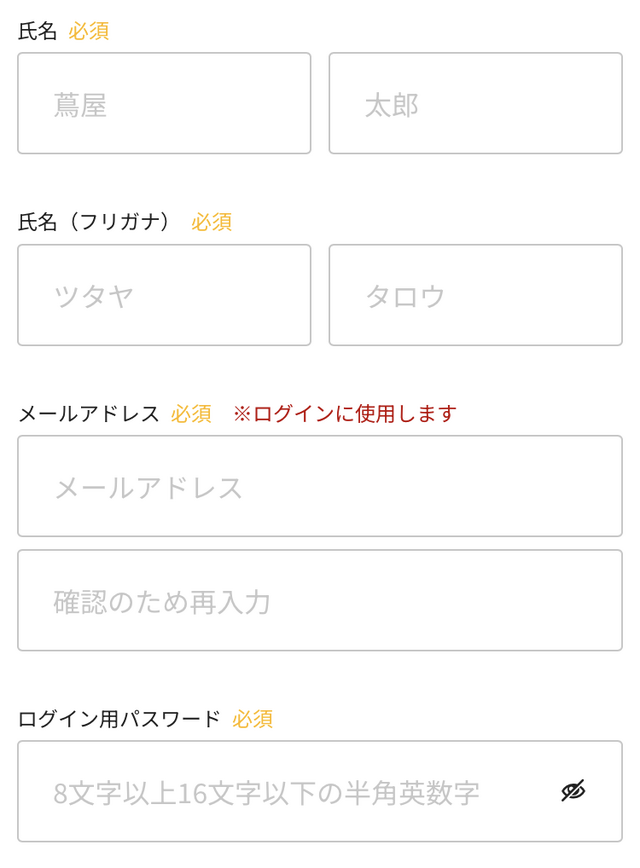Select the 確認のため再入力 email confirmation box
The height and width of the screenshot is (868, 640).
pyautogui.click(x=320, y=601)
